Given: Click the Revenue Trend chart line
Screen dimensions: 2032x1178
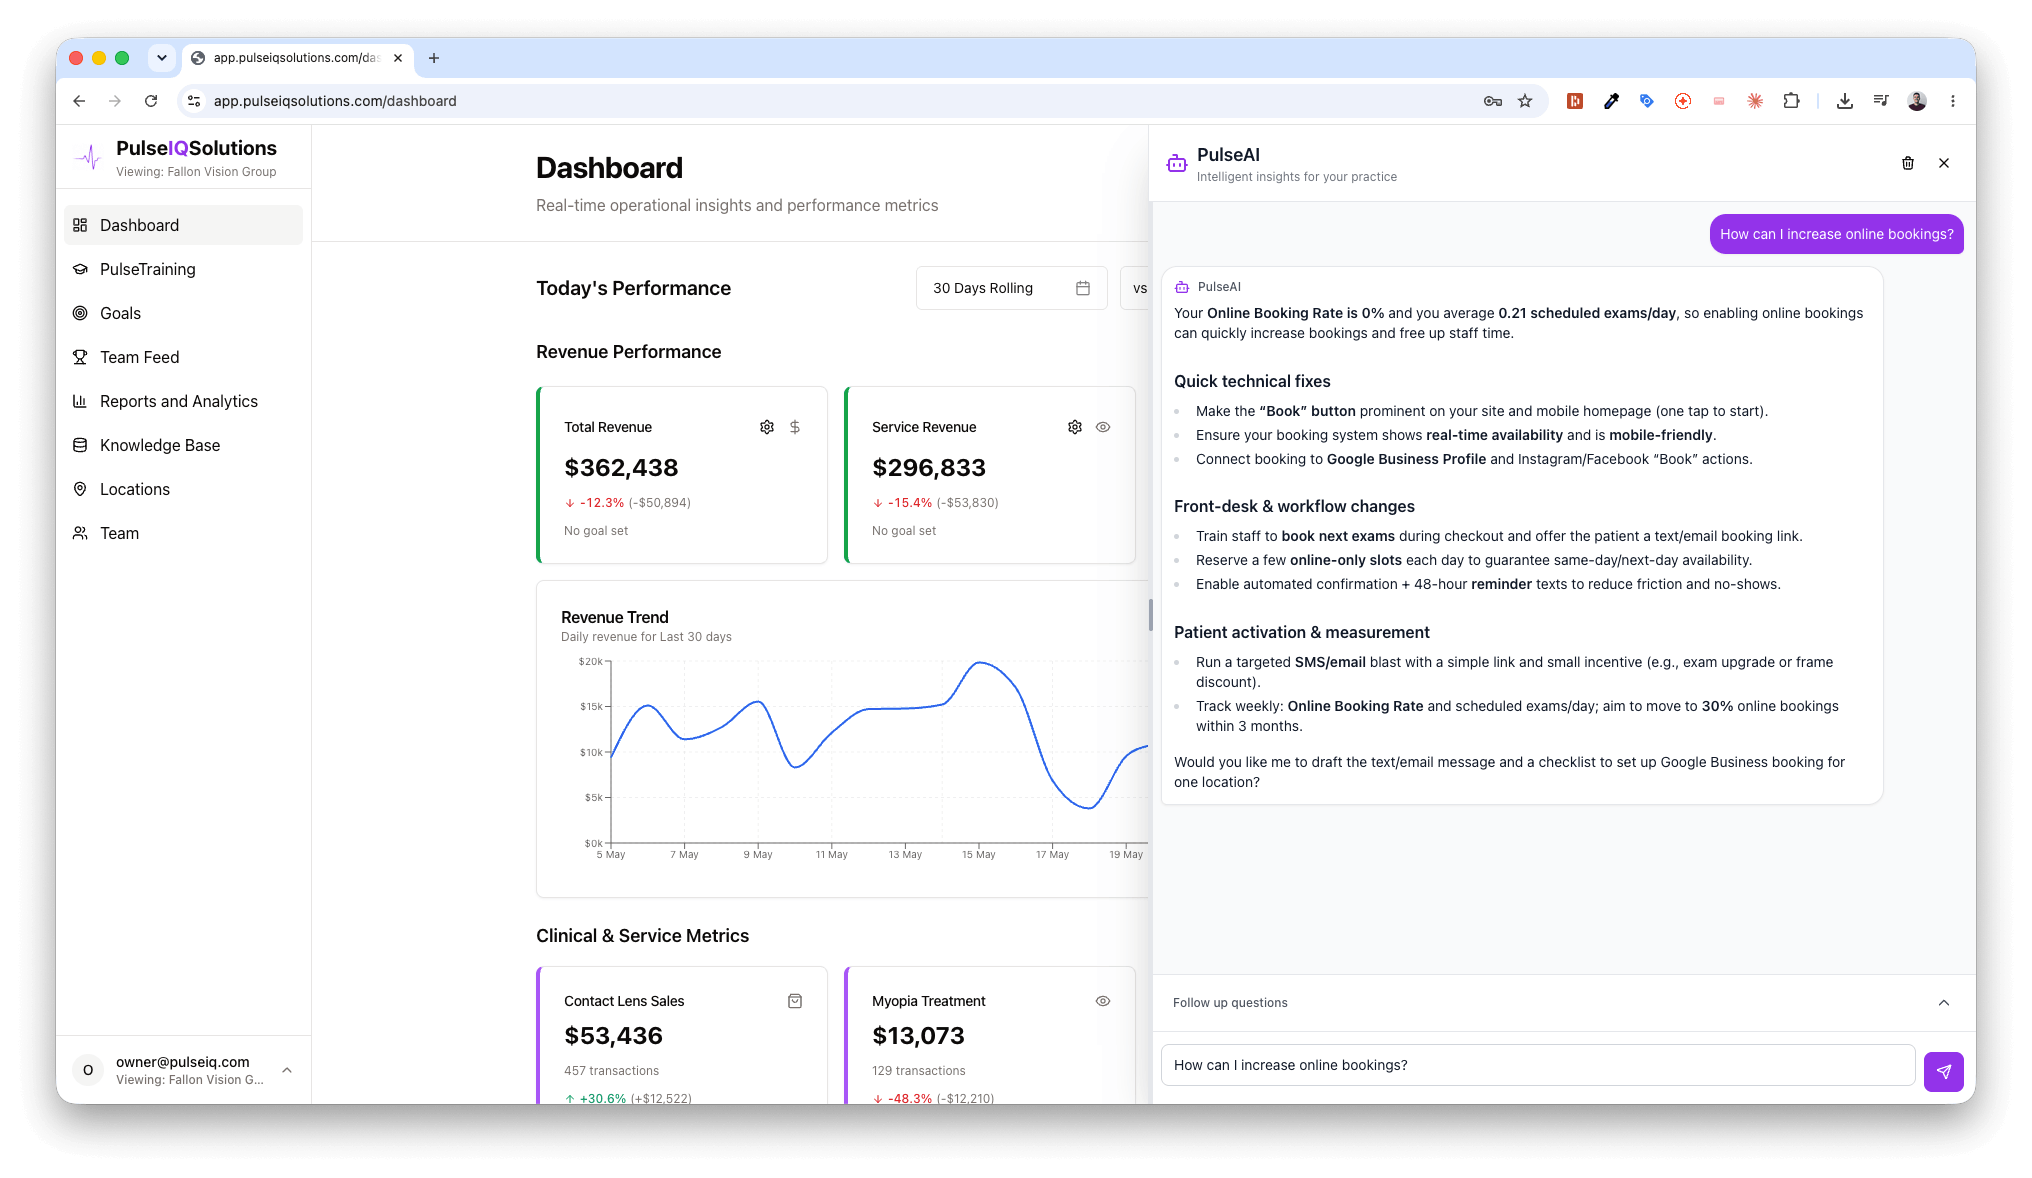Looking at the screenshot, I should pos(880,735).
